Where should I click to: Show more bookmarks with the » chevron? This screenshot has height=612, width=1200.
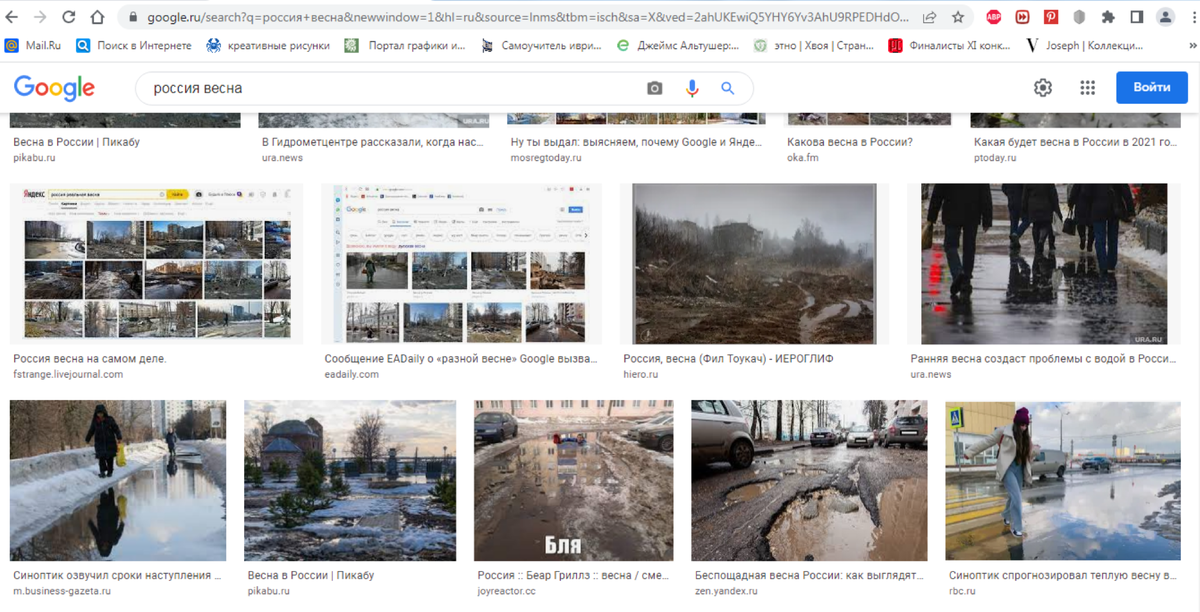(x=1191, y=45)
